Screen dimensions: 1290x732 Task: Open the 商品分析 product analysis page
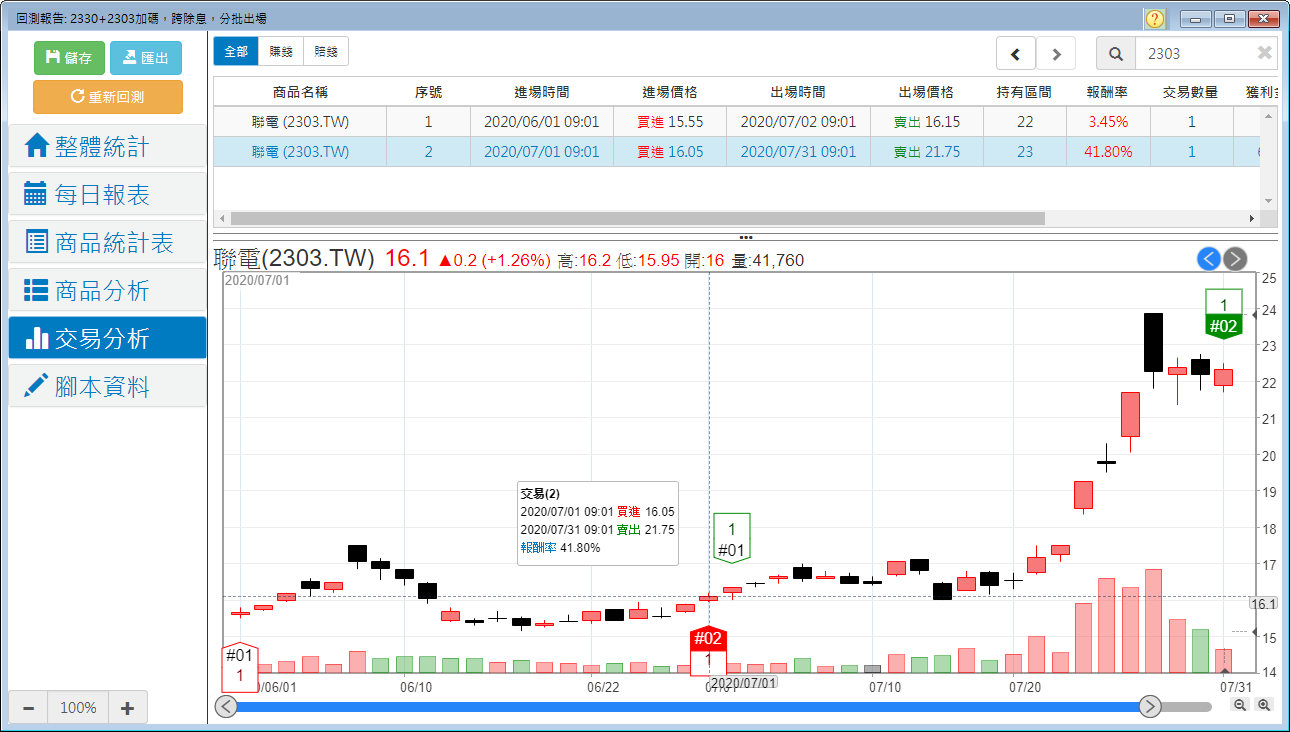coord(107,290)
